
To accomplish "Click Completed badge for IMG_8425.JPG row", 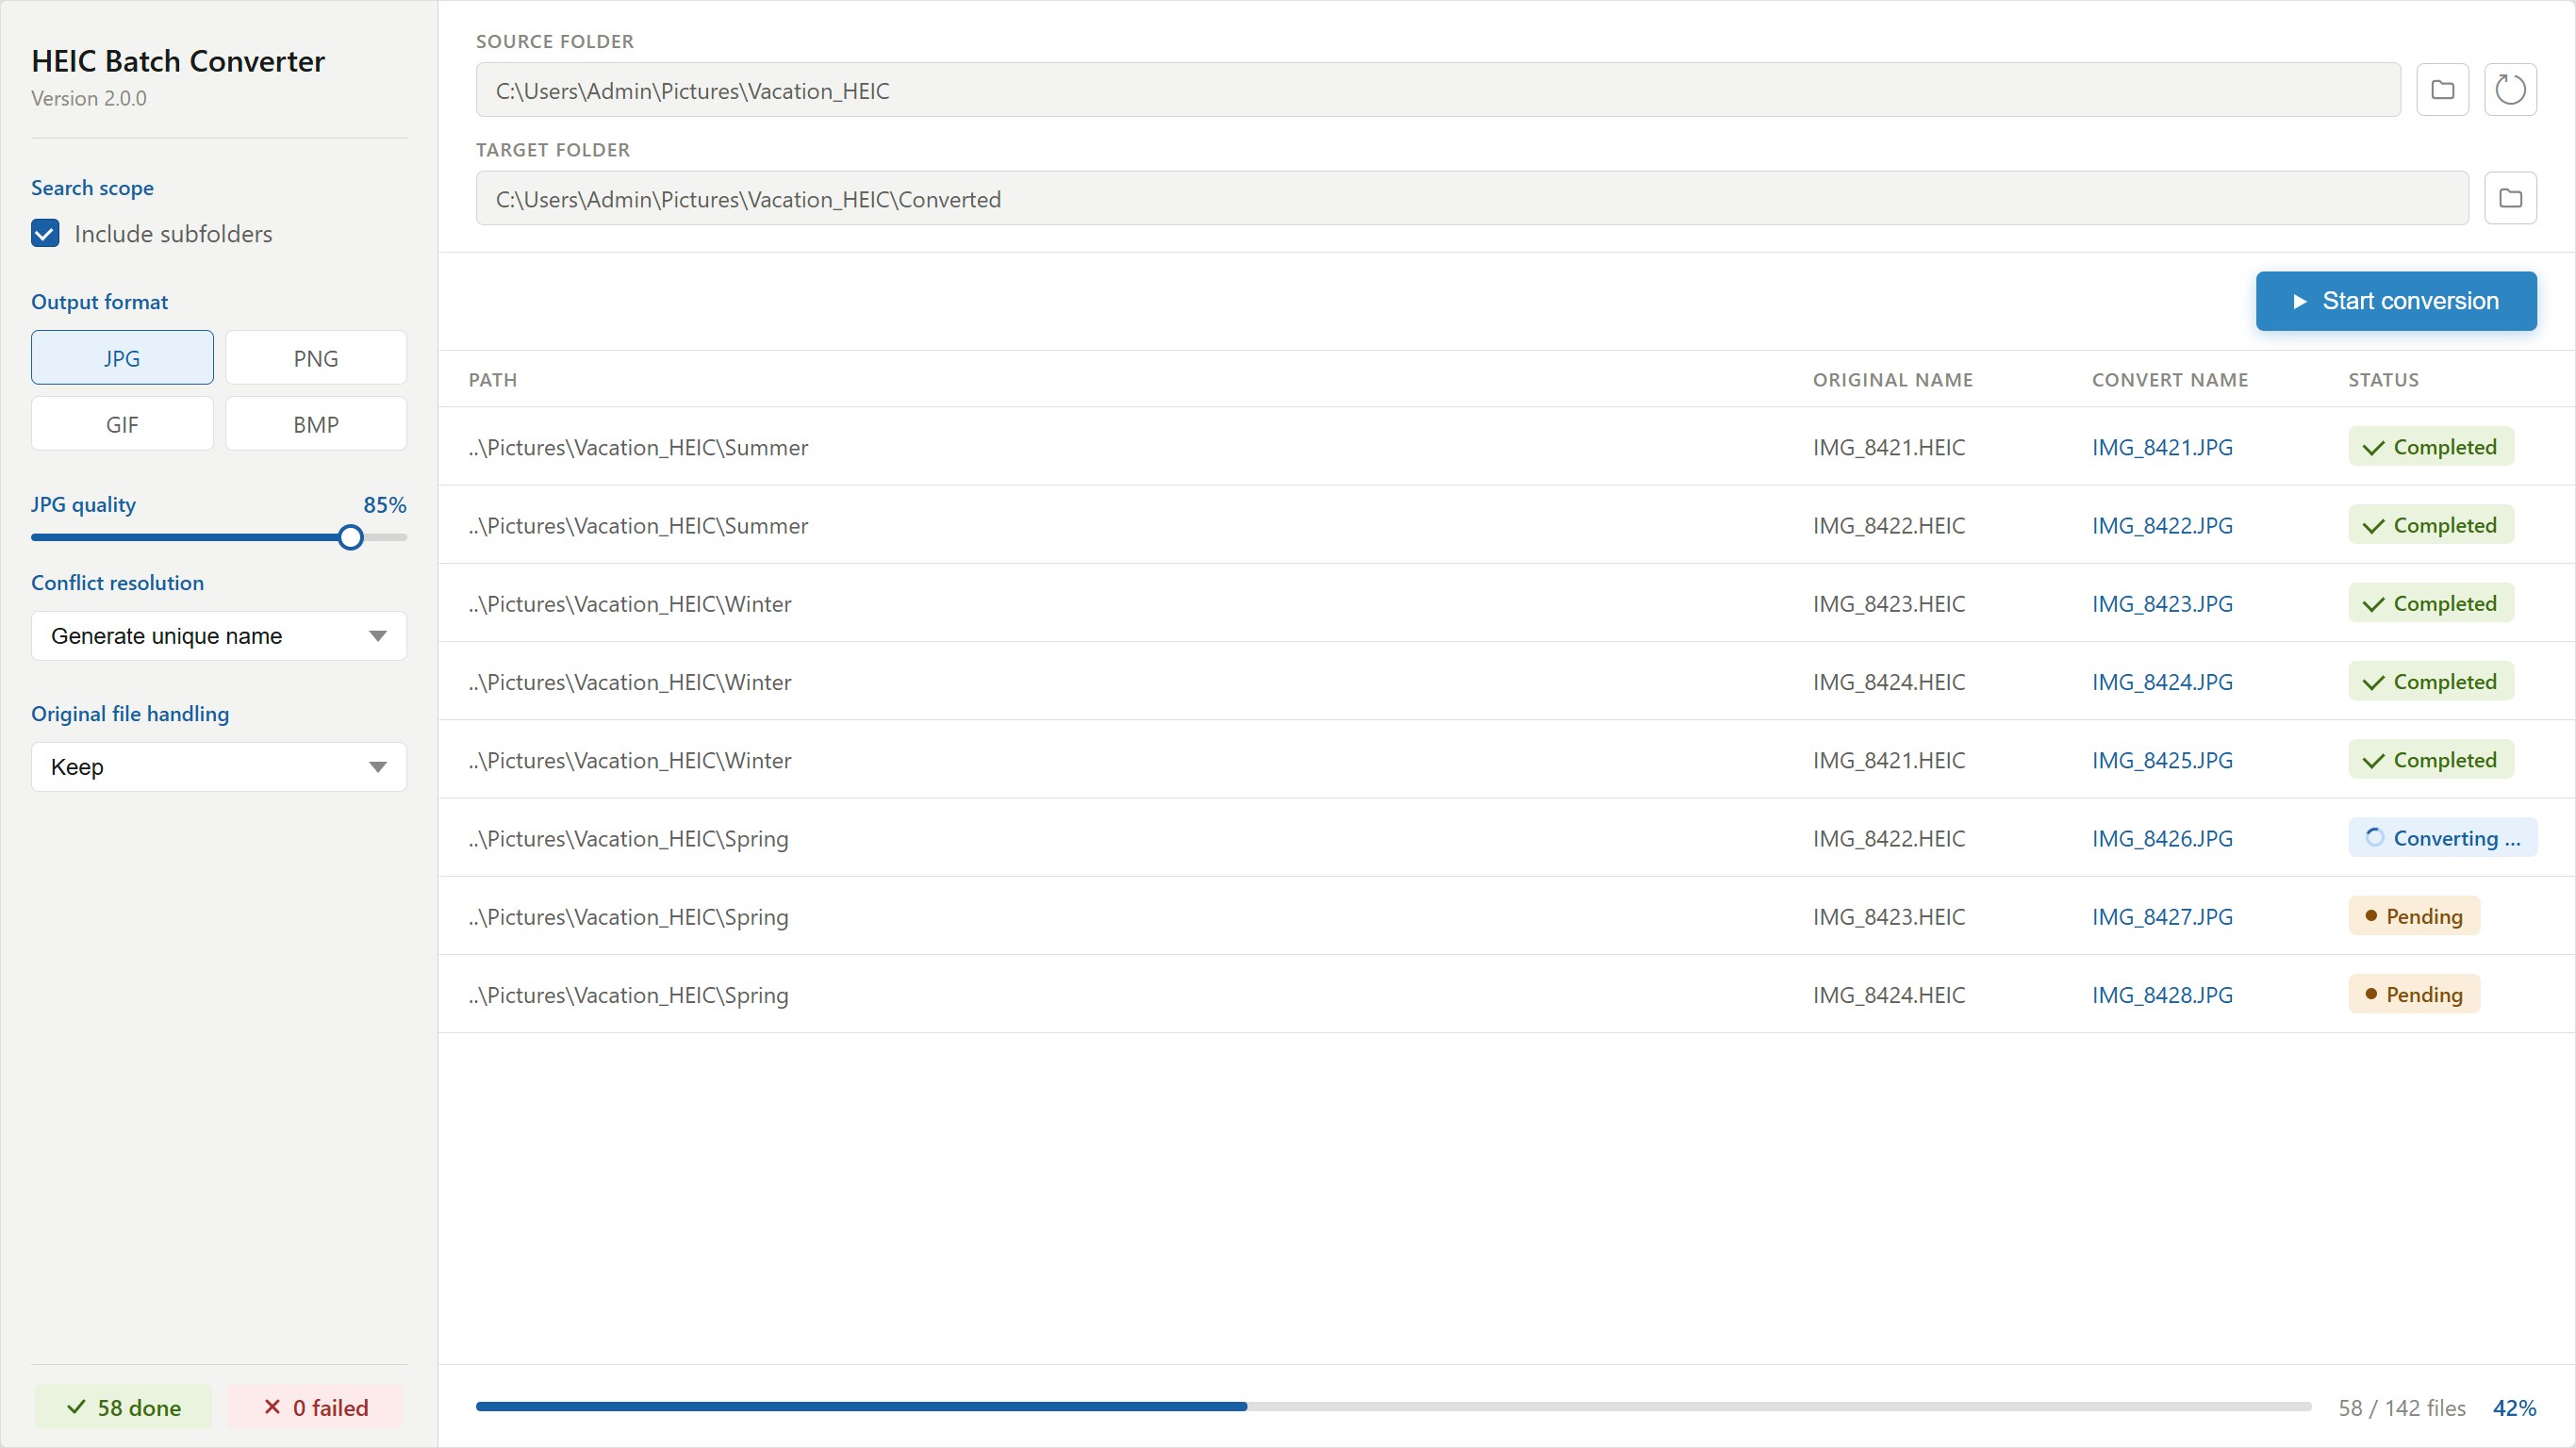I will point(2431,760).
